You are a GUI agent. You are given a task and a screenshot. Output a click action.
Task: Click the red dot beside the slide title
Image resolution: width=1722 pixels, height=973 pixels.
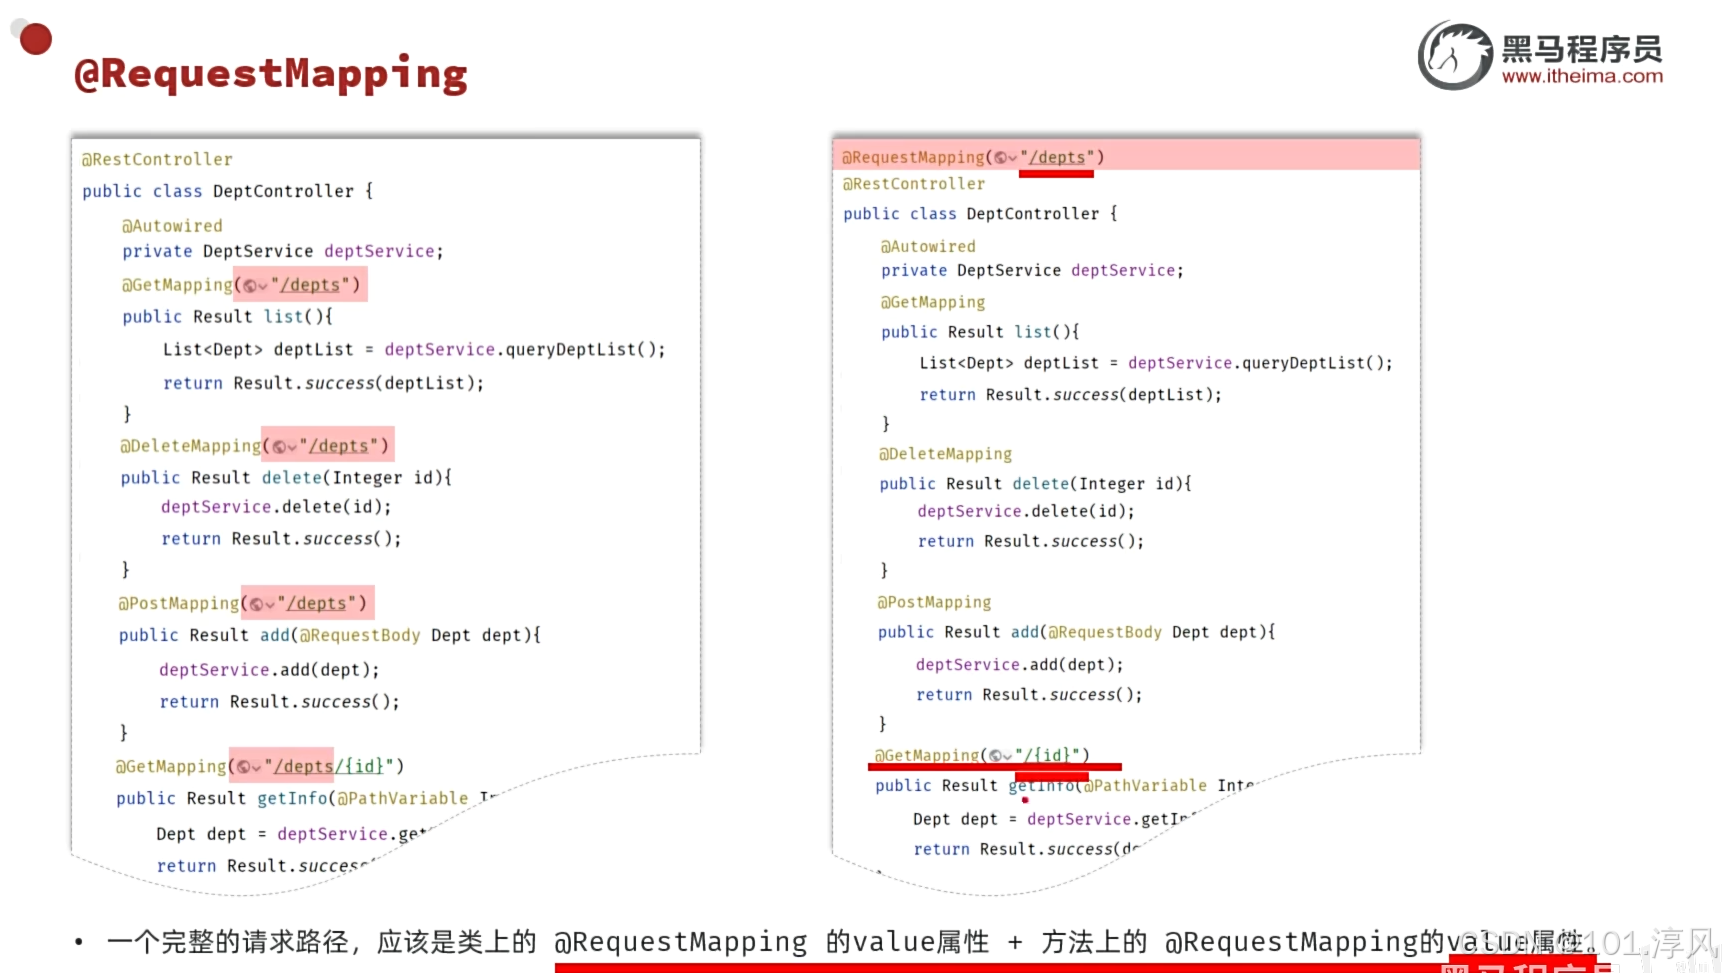tap(36, 39)
